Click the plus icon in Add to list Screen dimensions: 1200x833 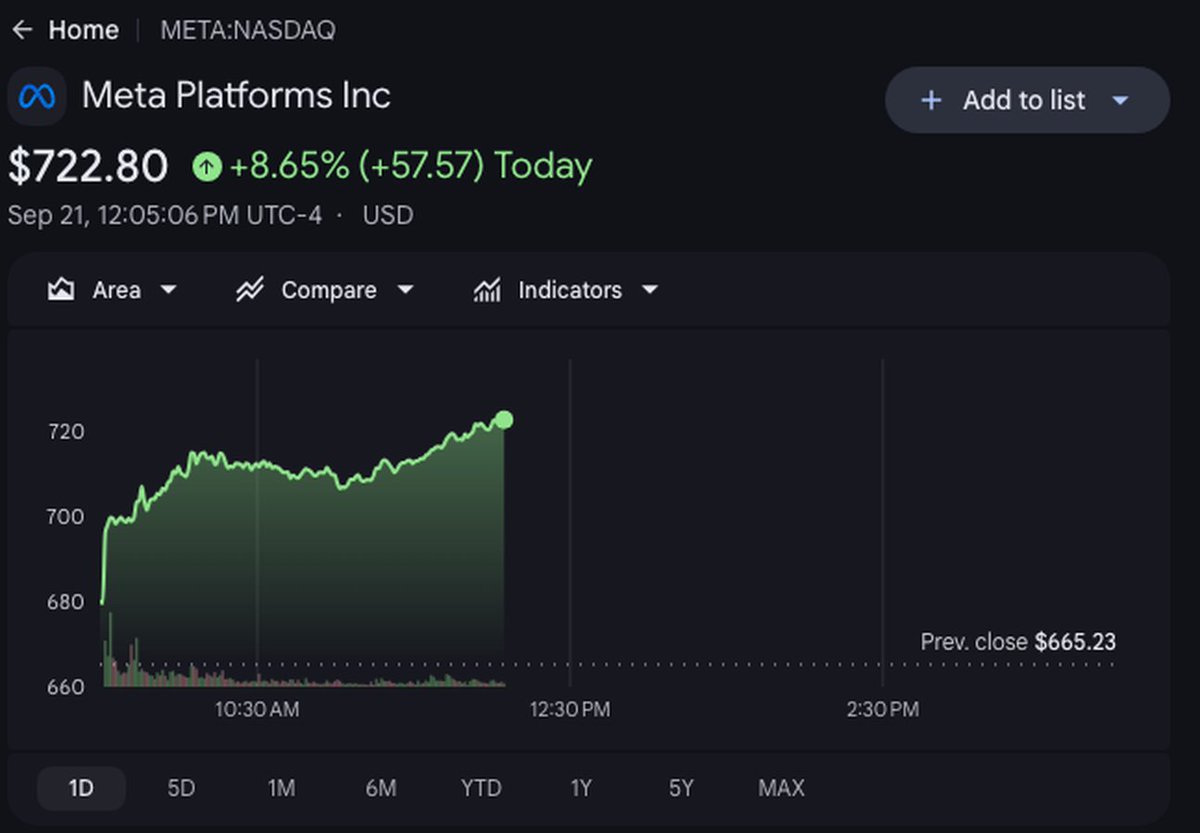point(931,100)
